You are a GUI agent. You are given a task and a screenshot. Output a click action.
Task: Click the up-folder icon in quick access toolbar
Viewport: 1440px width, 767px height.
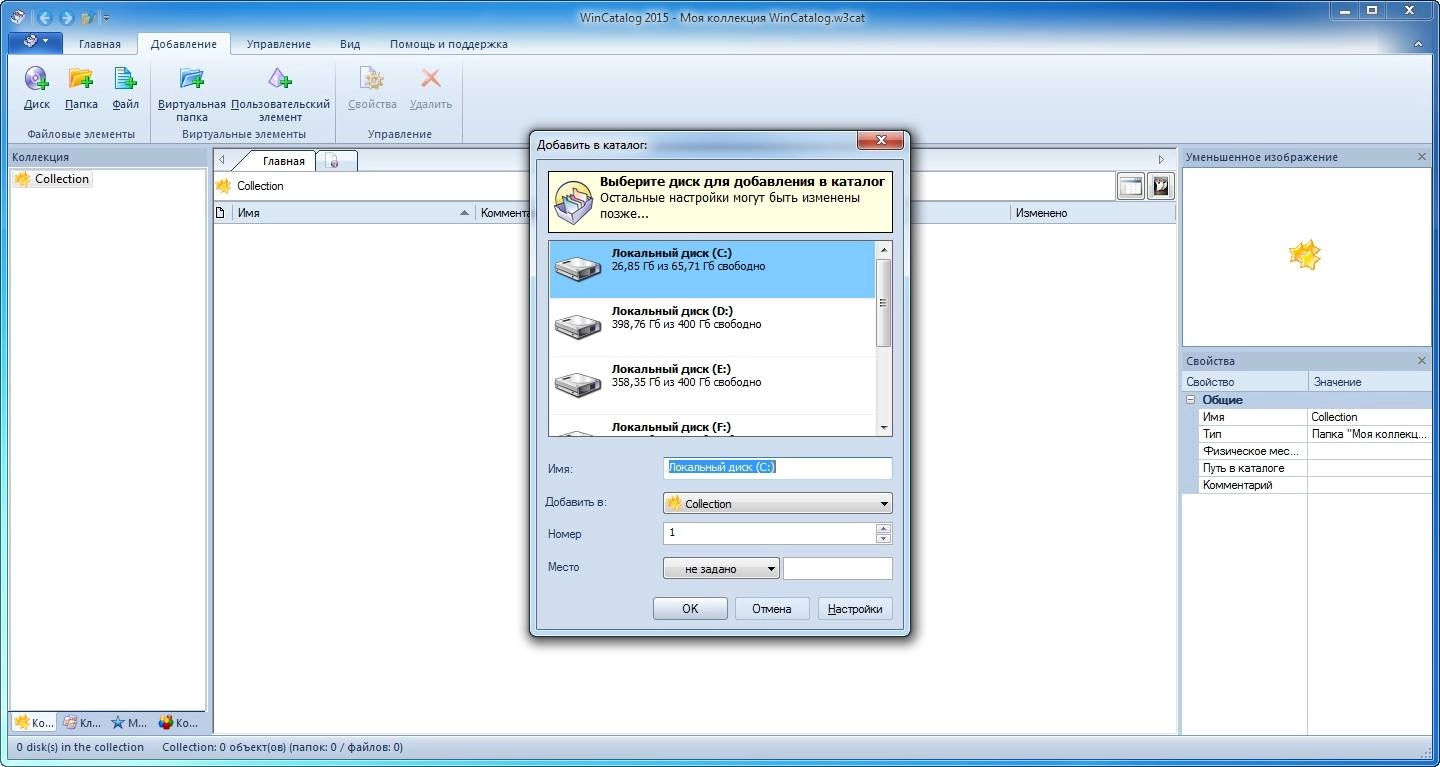tap(88, 17)
